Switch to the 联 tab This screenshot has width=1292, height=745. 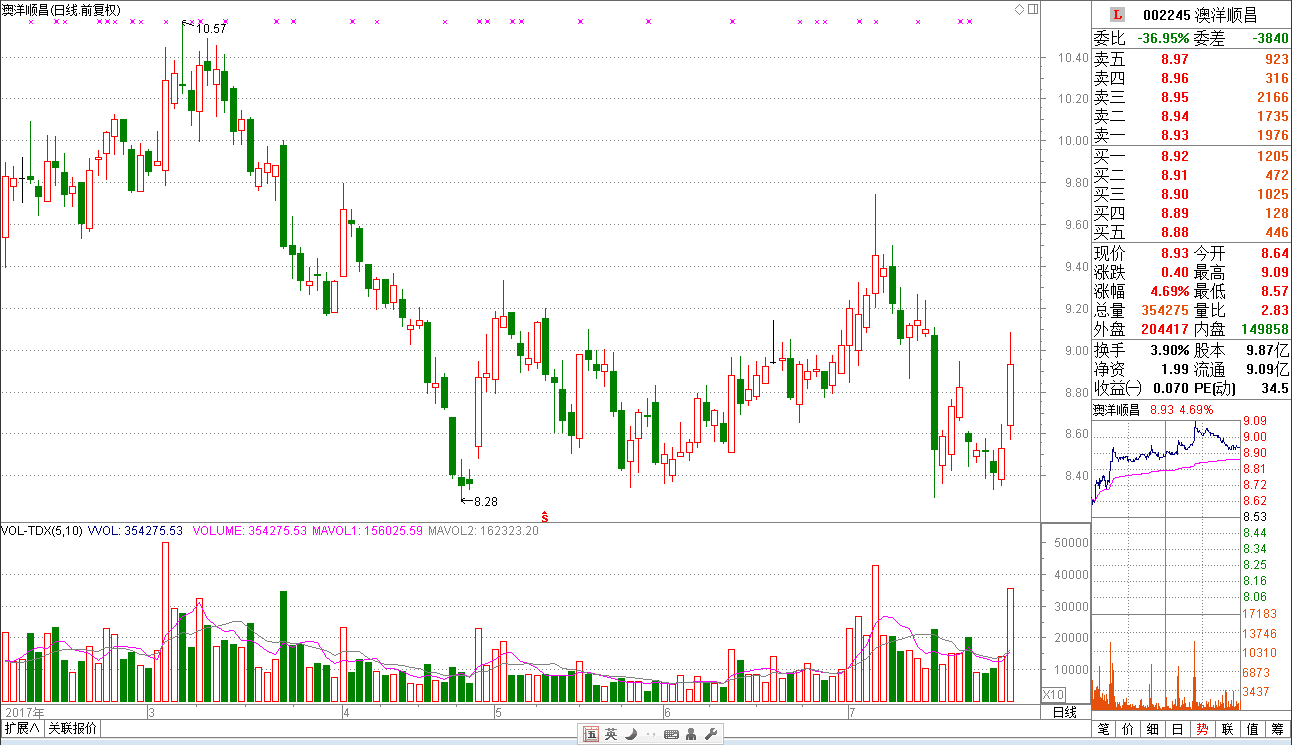tap(1227, 729)
